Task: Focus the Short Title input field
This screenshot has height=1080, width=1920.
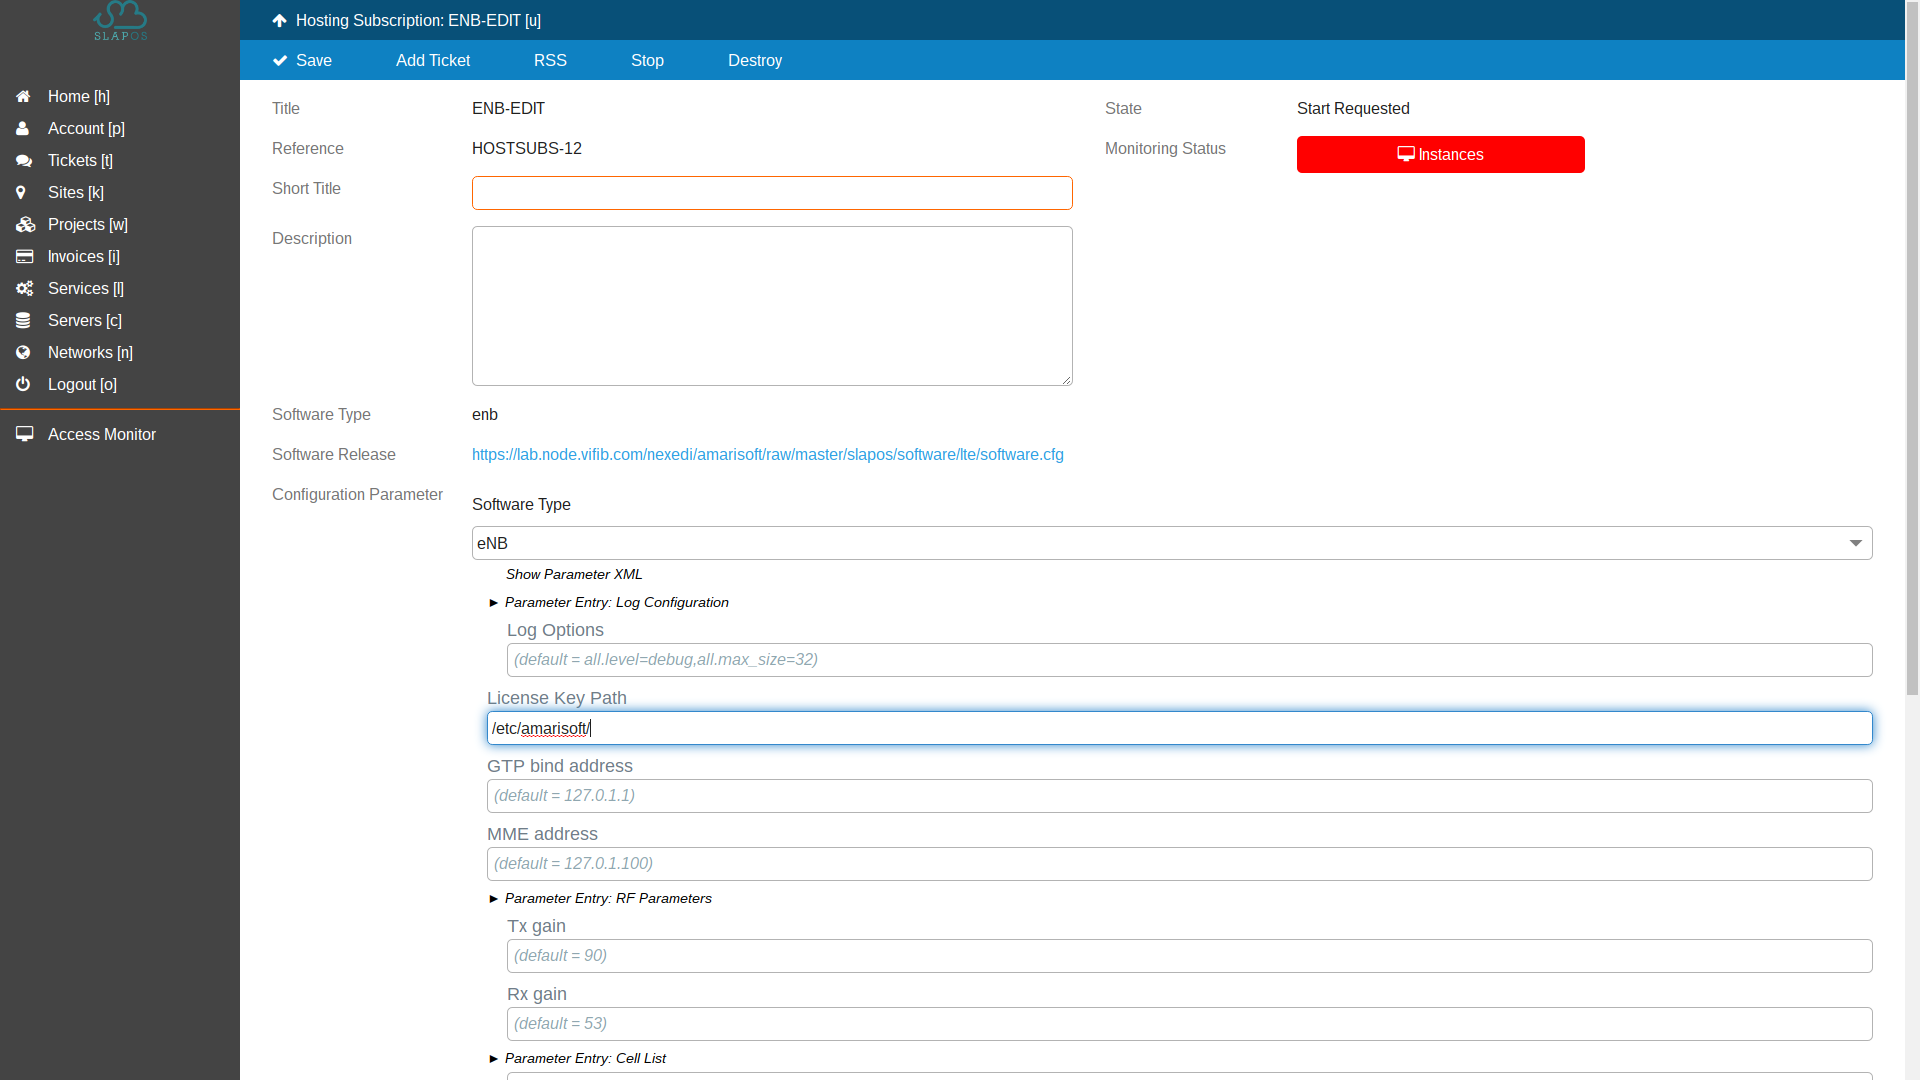Action: coord(772,193)
